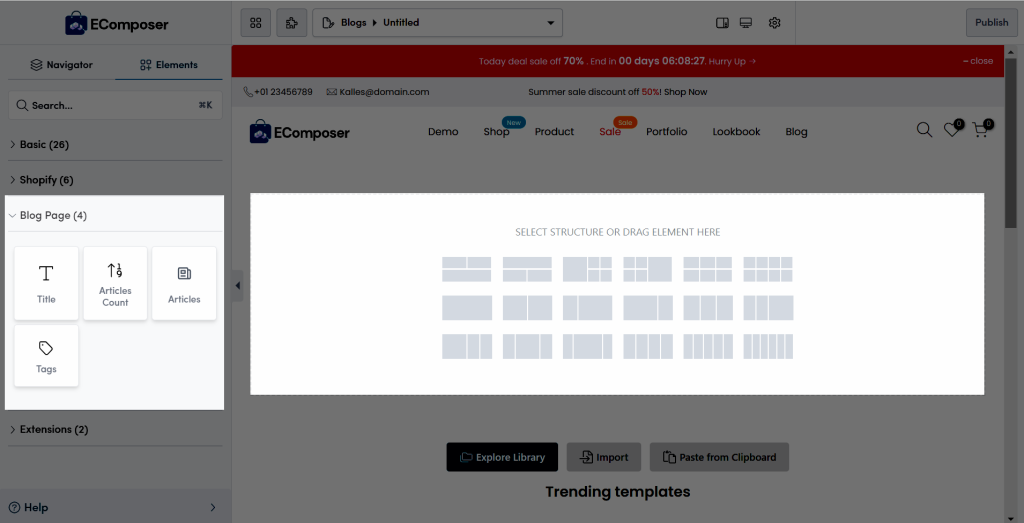
Task: Click Paste from Clipboard button
Action: 719,457
